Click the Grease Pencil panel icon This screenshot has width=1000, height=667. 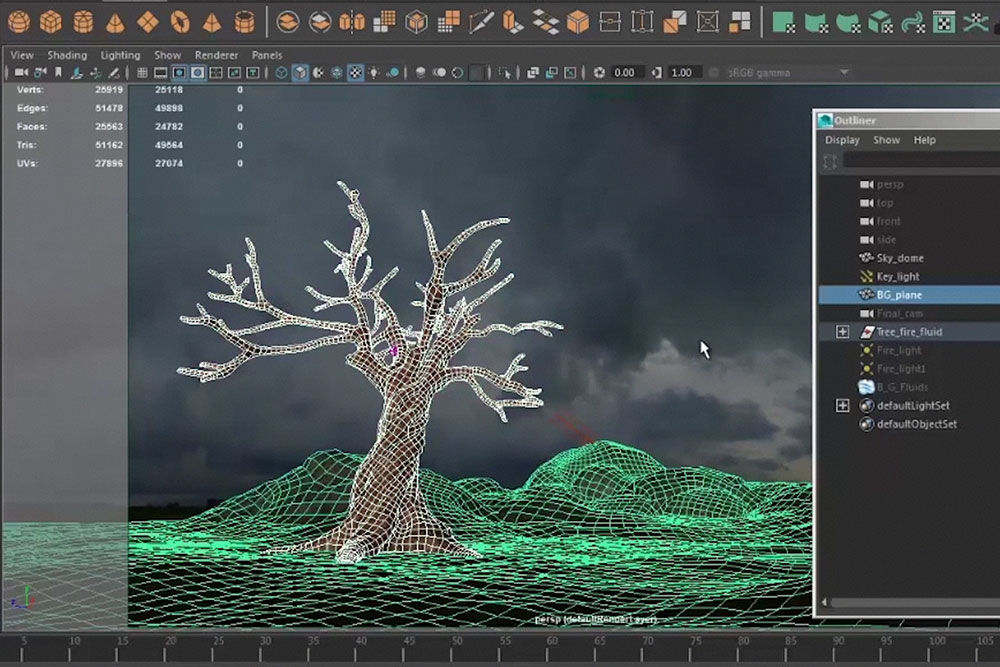[114, 73]
